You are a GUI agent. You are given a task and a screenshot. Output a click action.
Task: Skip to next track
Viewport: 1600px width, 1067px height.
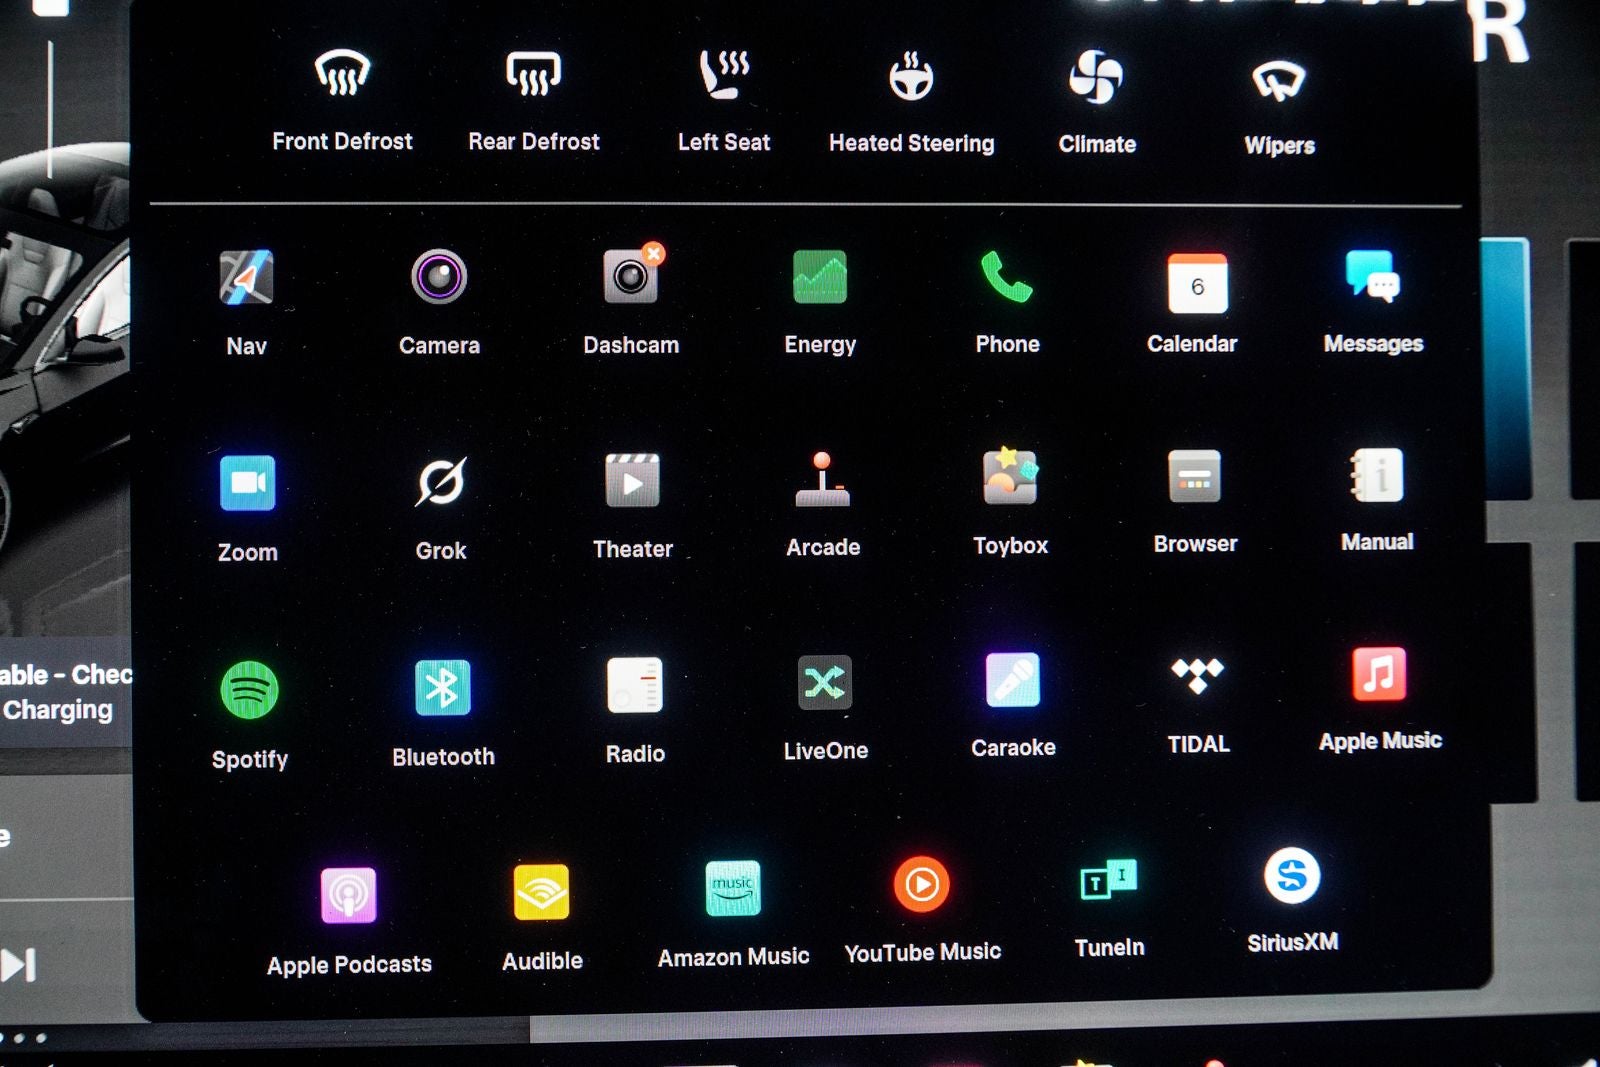click(18, 965)
